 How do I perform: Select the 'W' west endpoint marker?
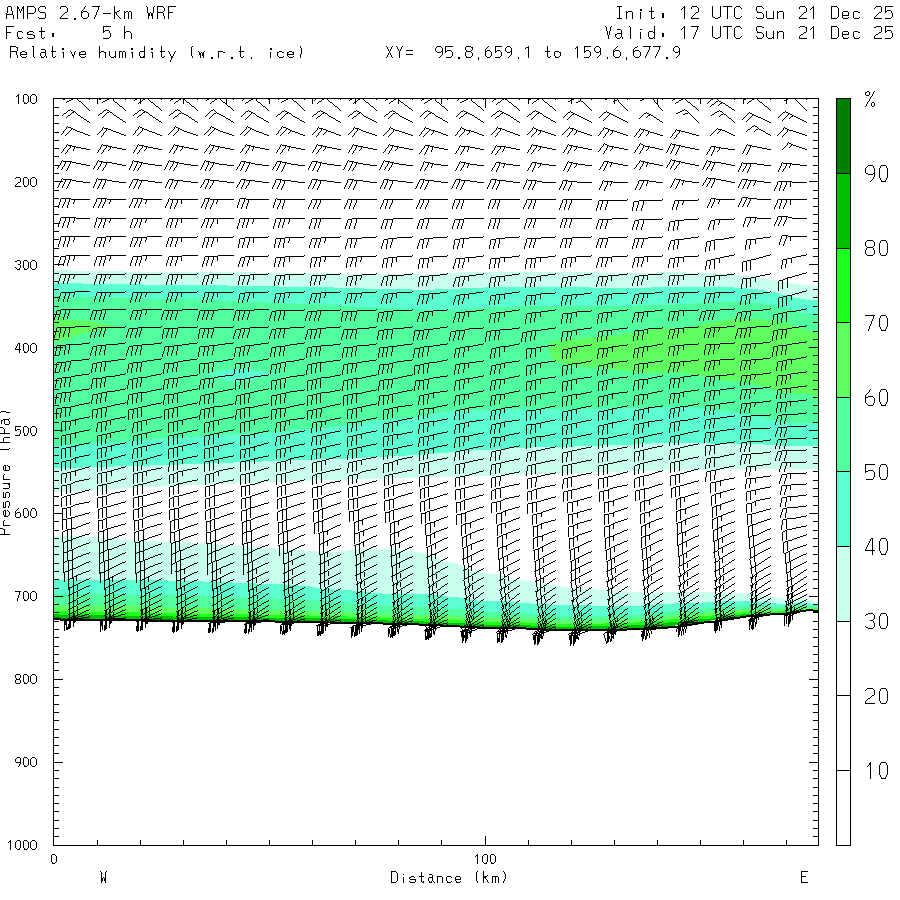coord(103,878)
